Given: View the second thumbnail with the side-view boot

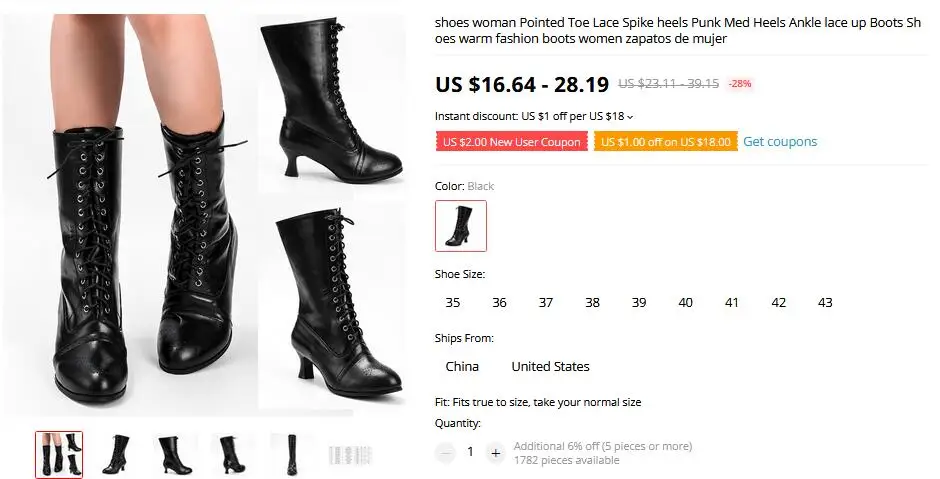Looking at the screenshot, I should (x=116, y=454).
